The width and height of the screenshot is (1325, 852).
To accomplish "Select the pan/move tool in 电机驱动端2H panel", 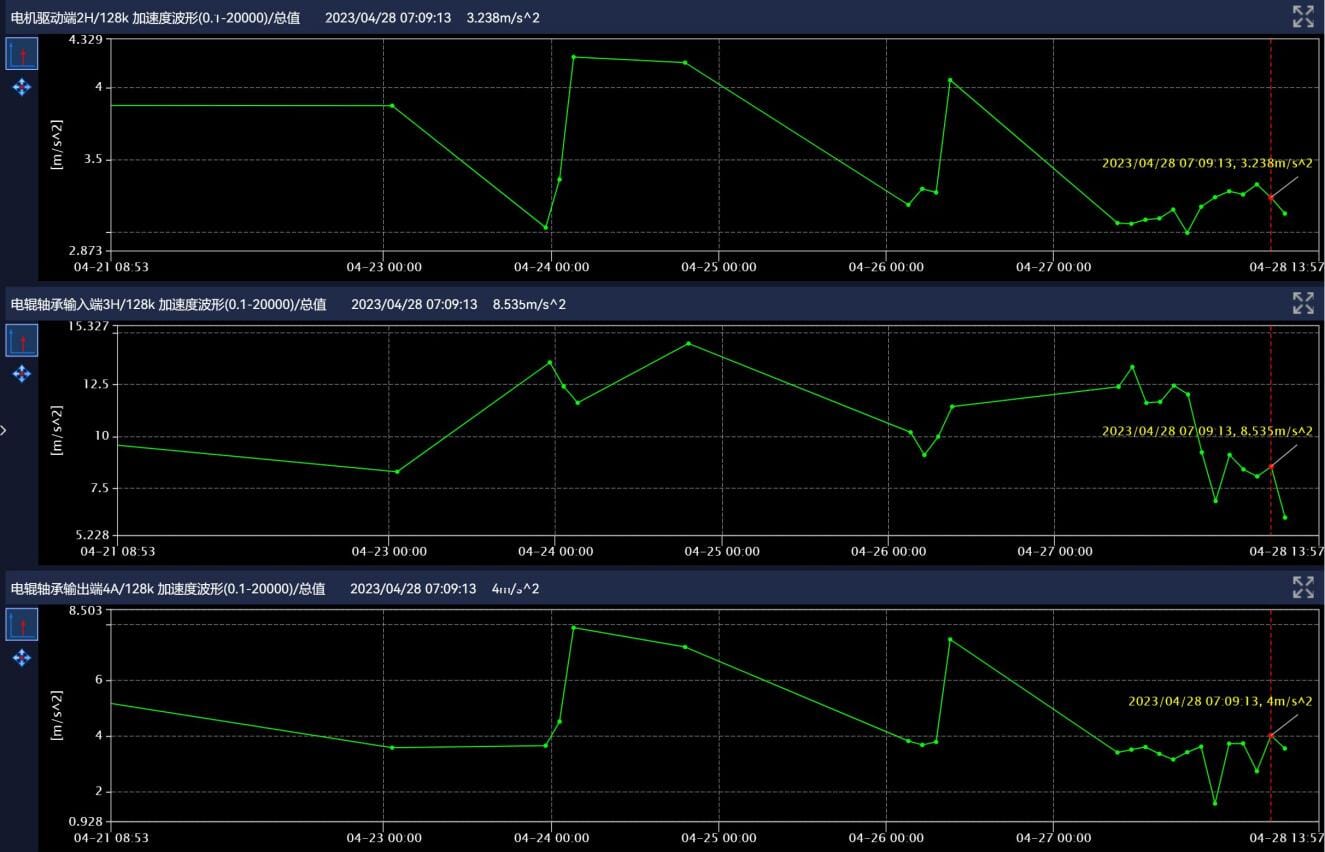I will pos(22,88).
